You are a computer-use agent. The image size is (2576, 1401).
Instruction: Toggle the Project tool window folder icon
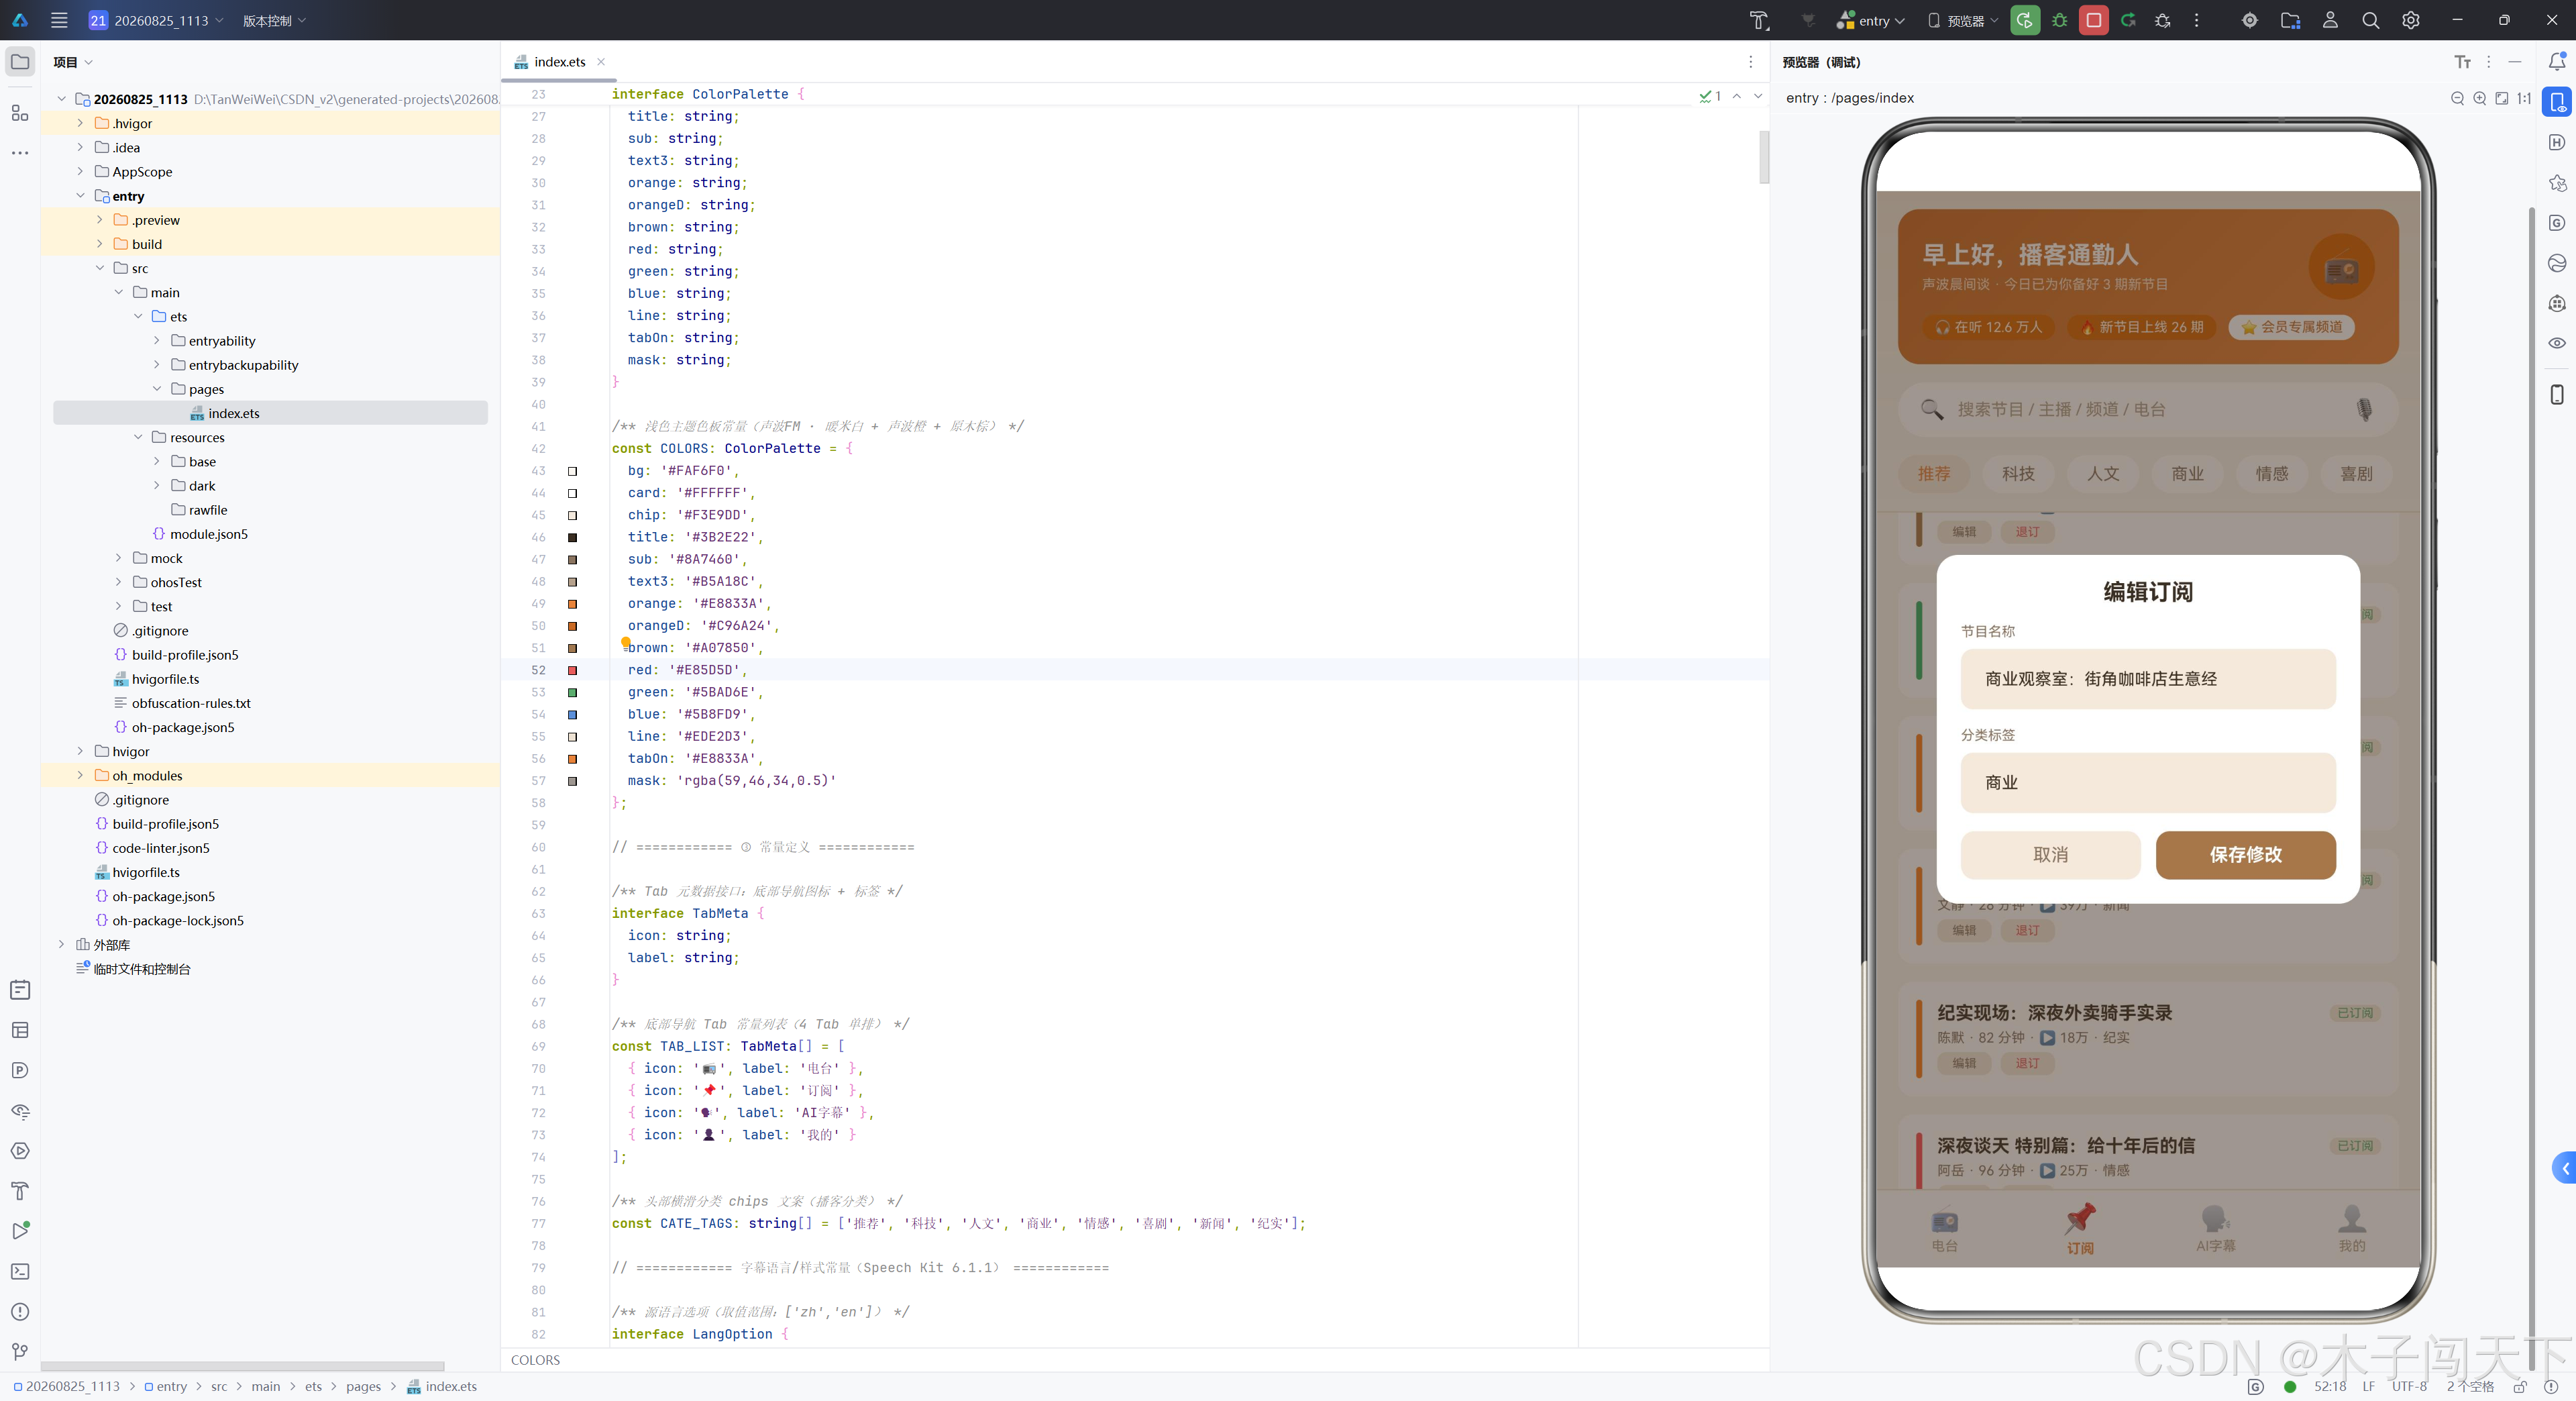20,62
